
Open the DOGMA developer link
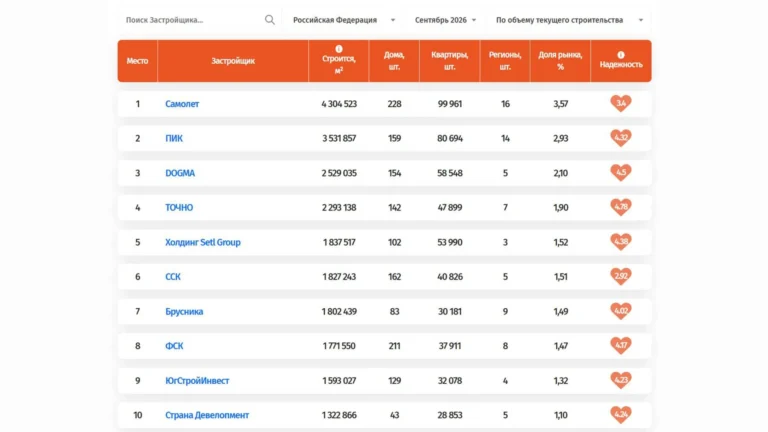click(180, 173)
